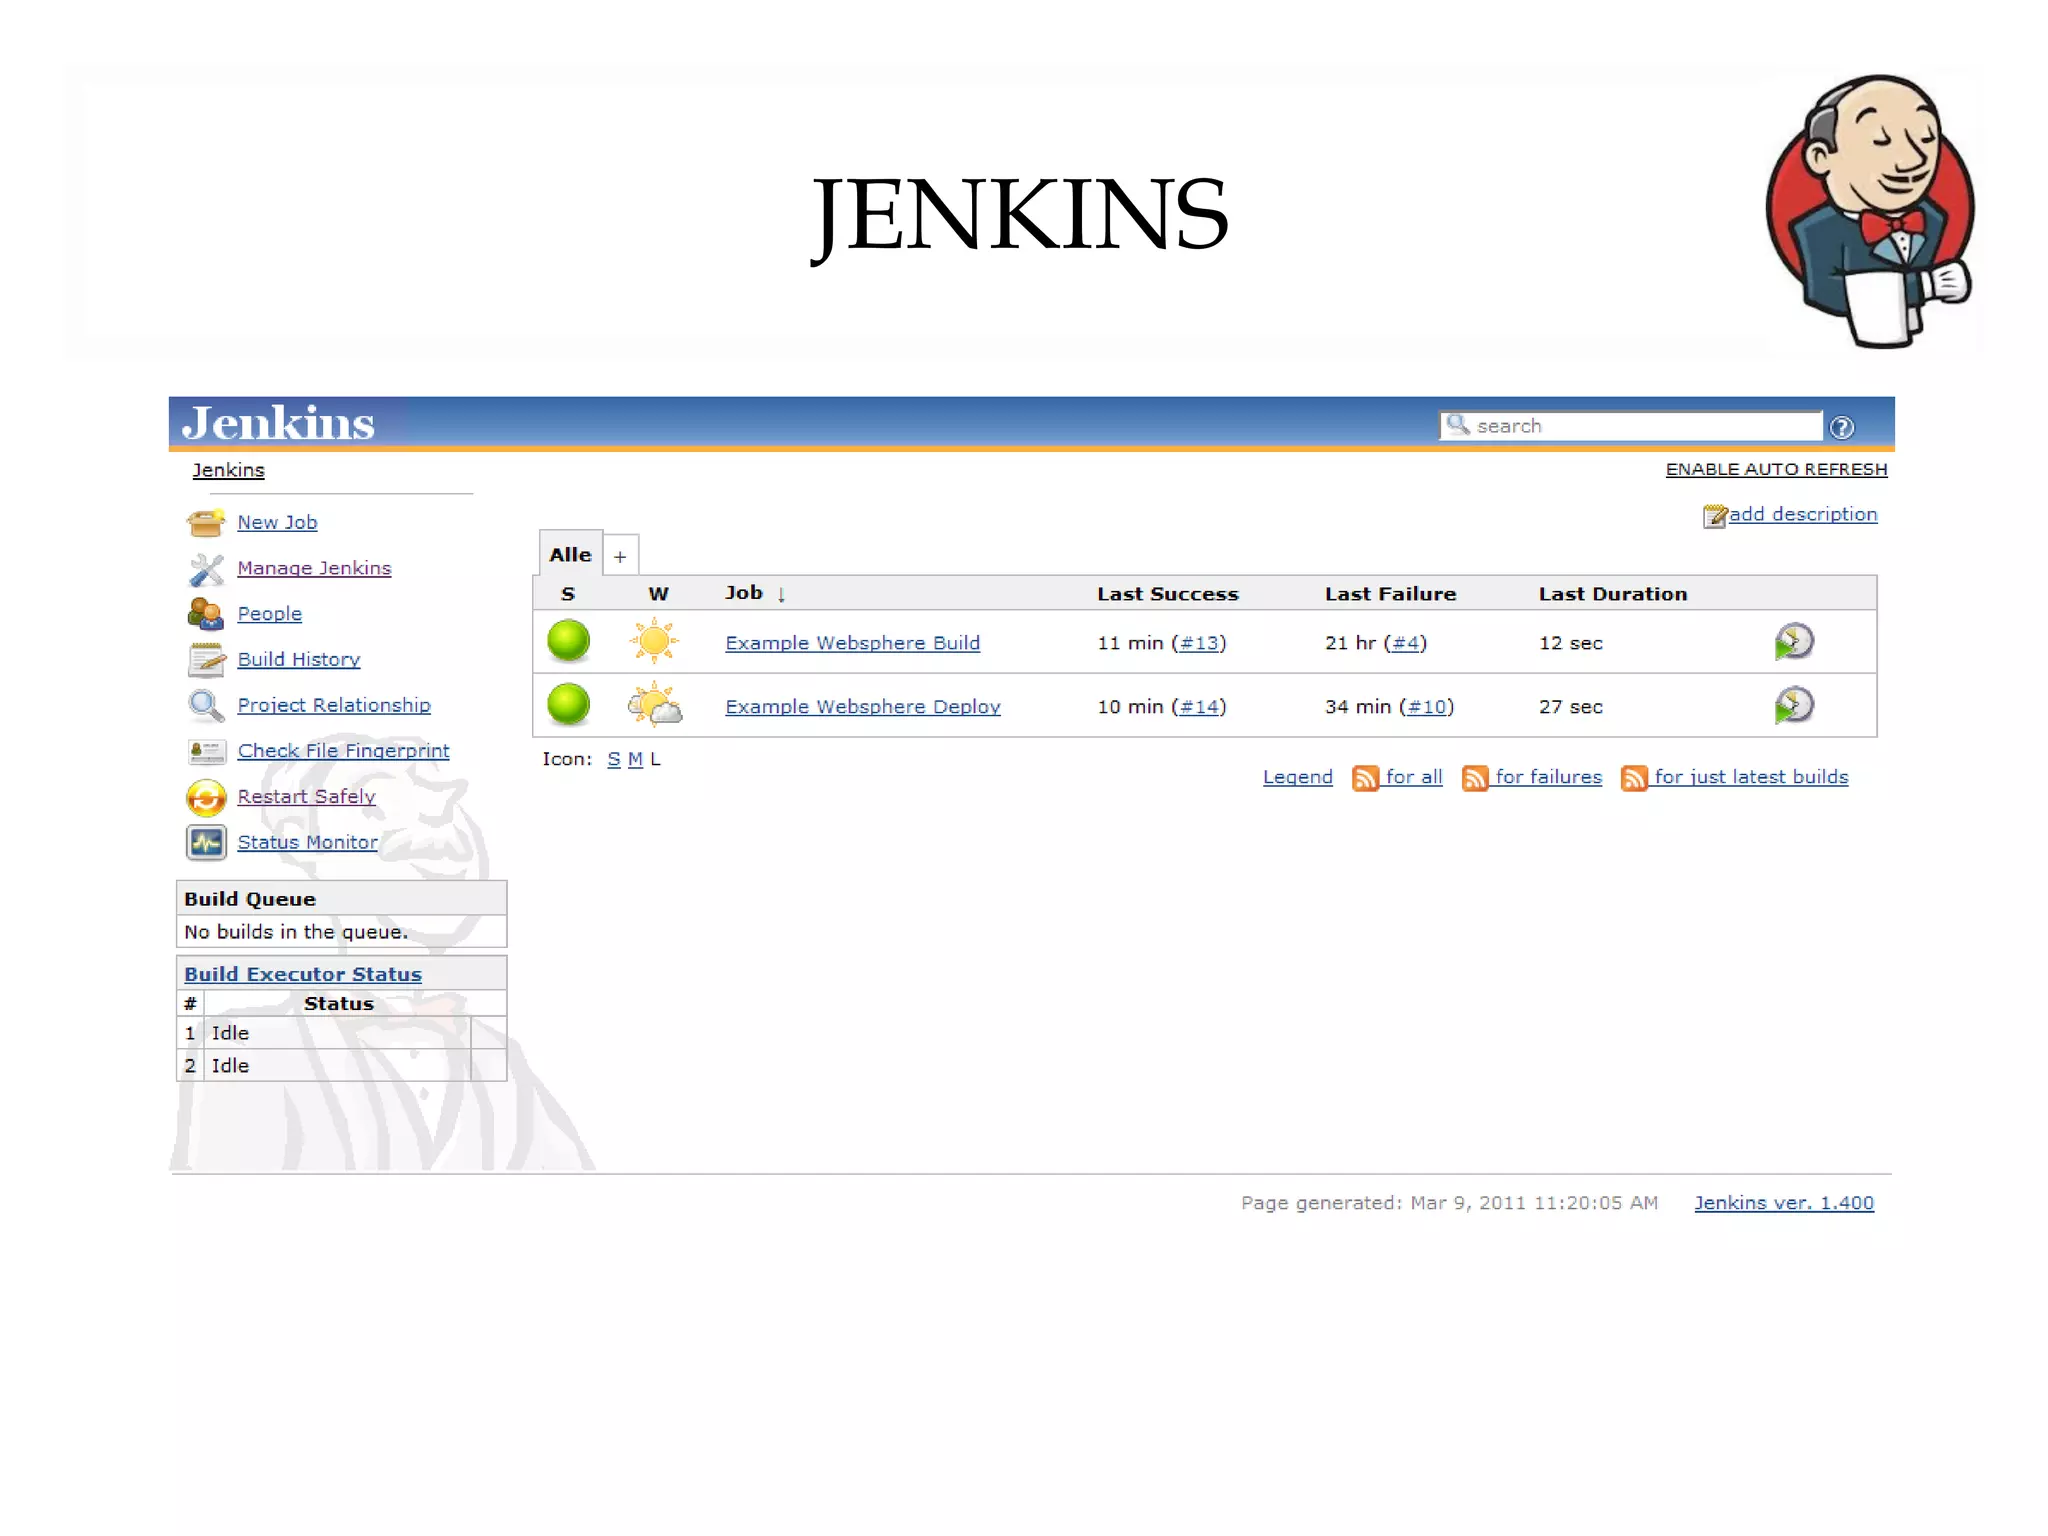Image resolution: width=2048 pixels, height=1536 pixels.
Task: Schedule a build for Example Websphere Deploy
Action: (1794, 705)
